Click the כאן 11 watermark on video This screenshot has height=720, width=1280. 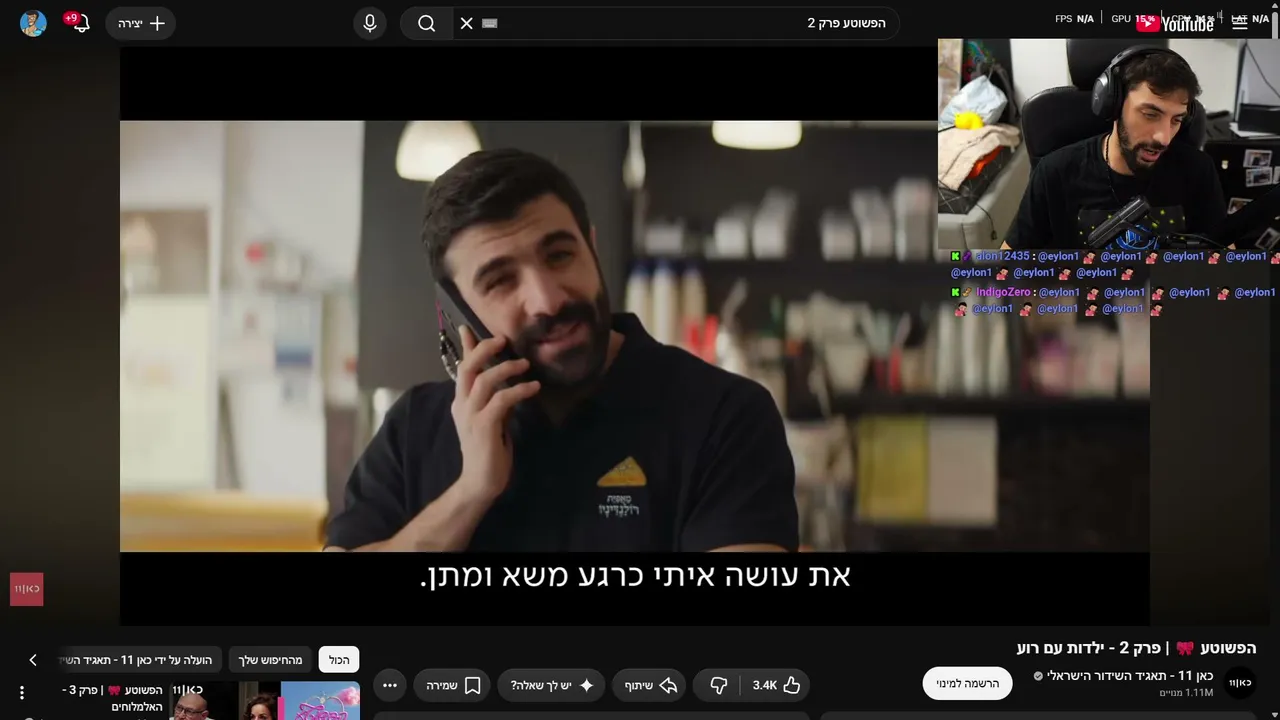pos(27,589)
